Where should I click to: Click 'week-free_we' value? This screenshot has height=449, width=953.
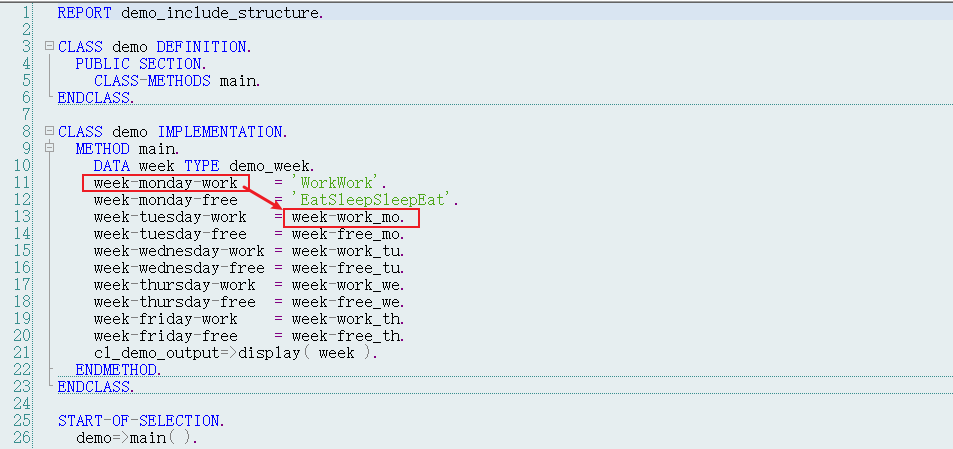point(348,302)
